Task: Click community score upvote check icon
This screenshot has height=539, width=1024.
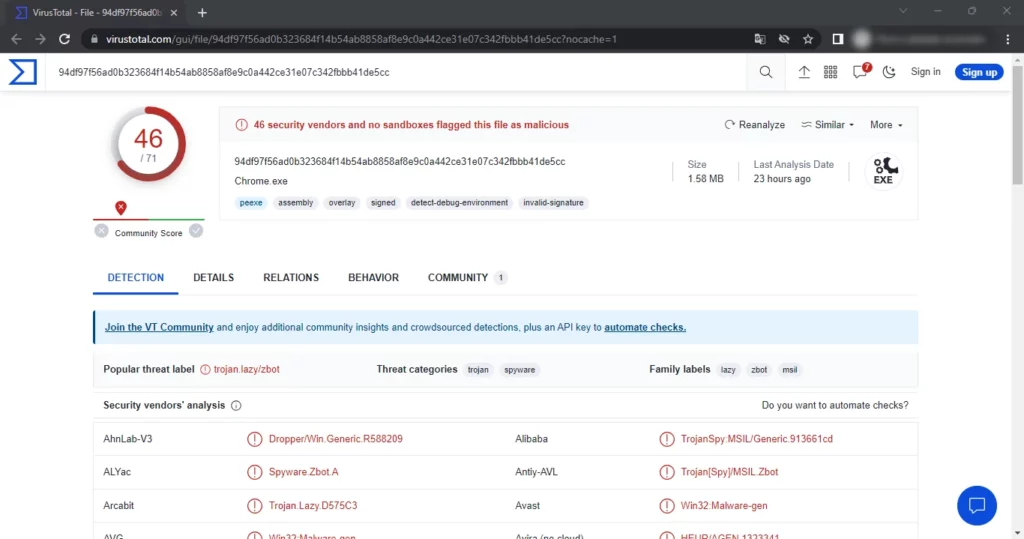Action: (x=196, y=231)
